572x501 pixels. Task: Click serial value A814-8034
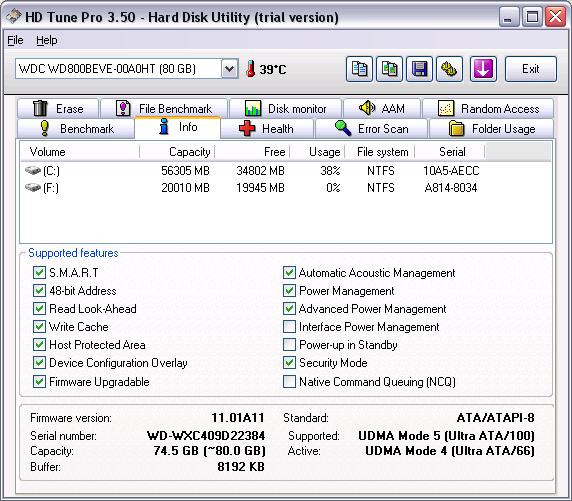pyautogui.click(x=451, y=188)
